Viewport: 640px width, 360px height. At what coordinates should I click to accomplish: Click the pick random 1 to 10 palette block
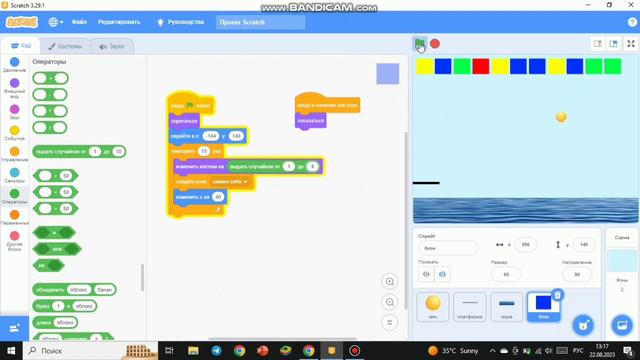click(79, 151)
